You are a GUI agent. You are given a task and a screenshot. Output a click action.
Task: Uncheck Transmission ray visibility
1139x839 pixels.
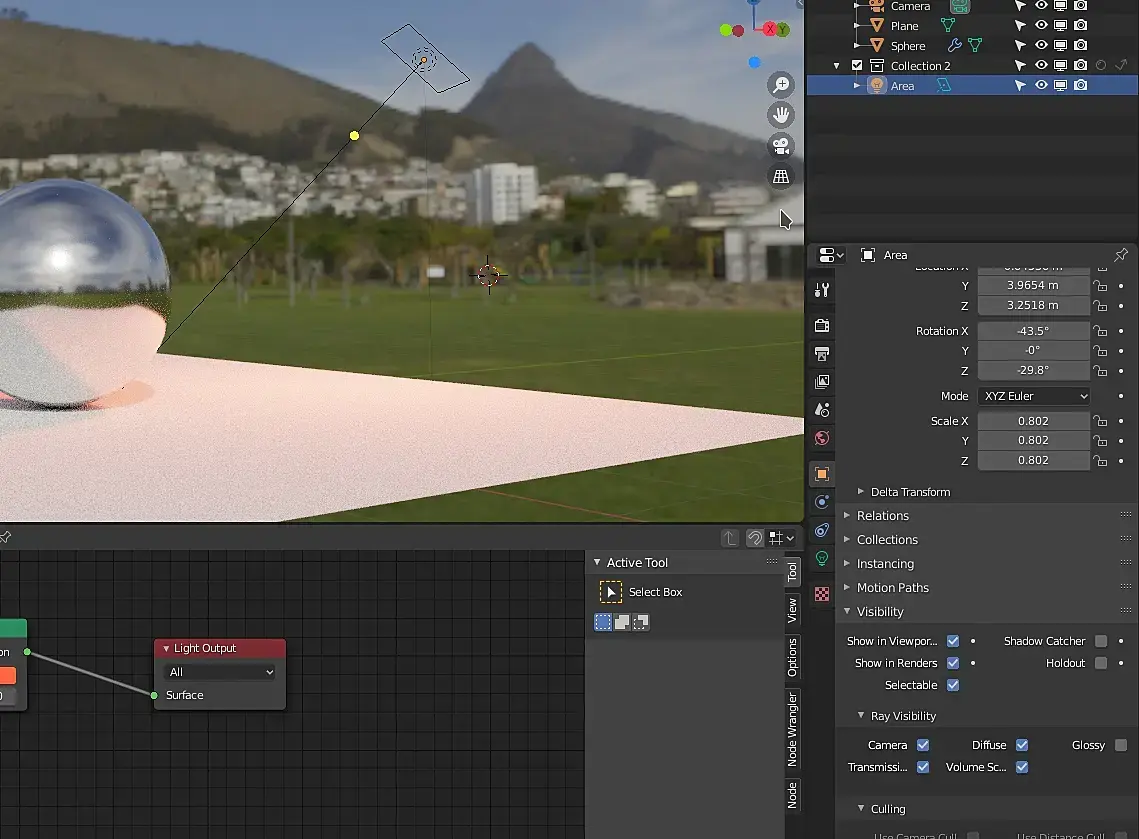[923, 767]
